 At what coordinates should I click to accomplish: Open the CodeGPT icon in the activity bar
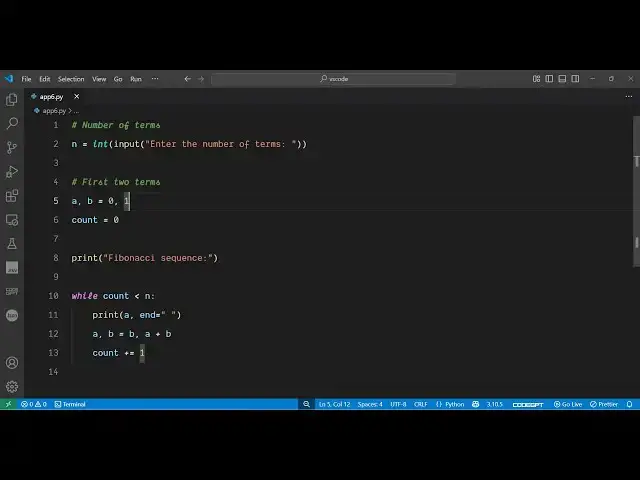12,291
